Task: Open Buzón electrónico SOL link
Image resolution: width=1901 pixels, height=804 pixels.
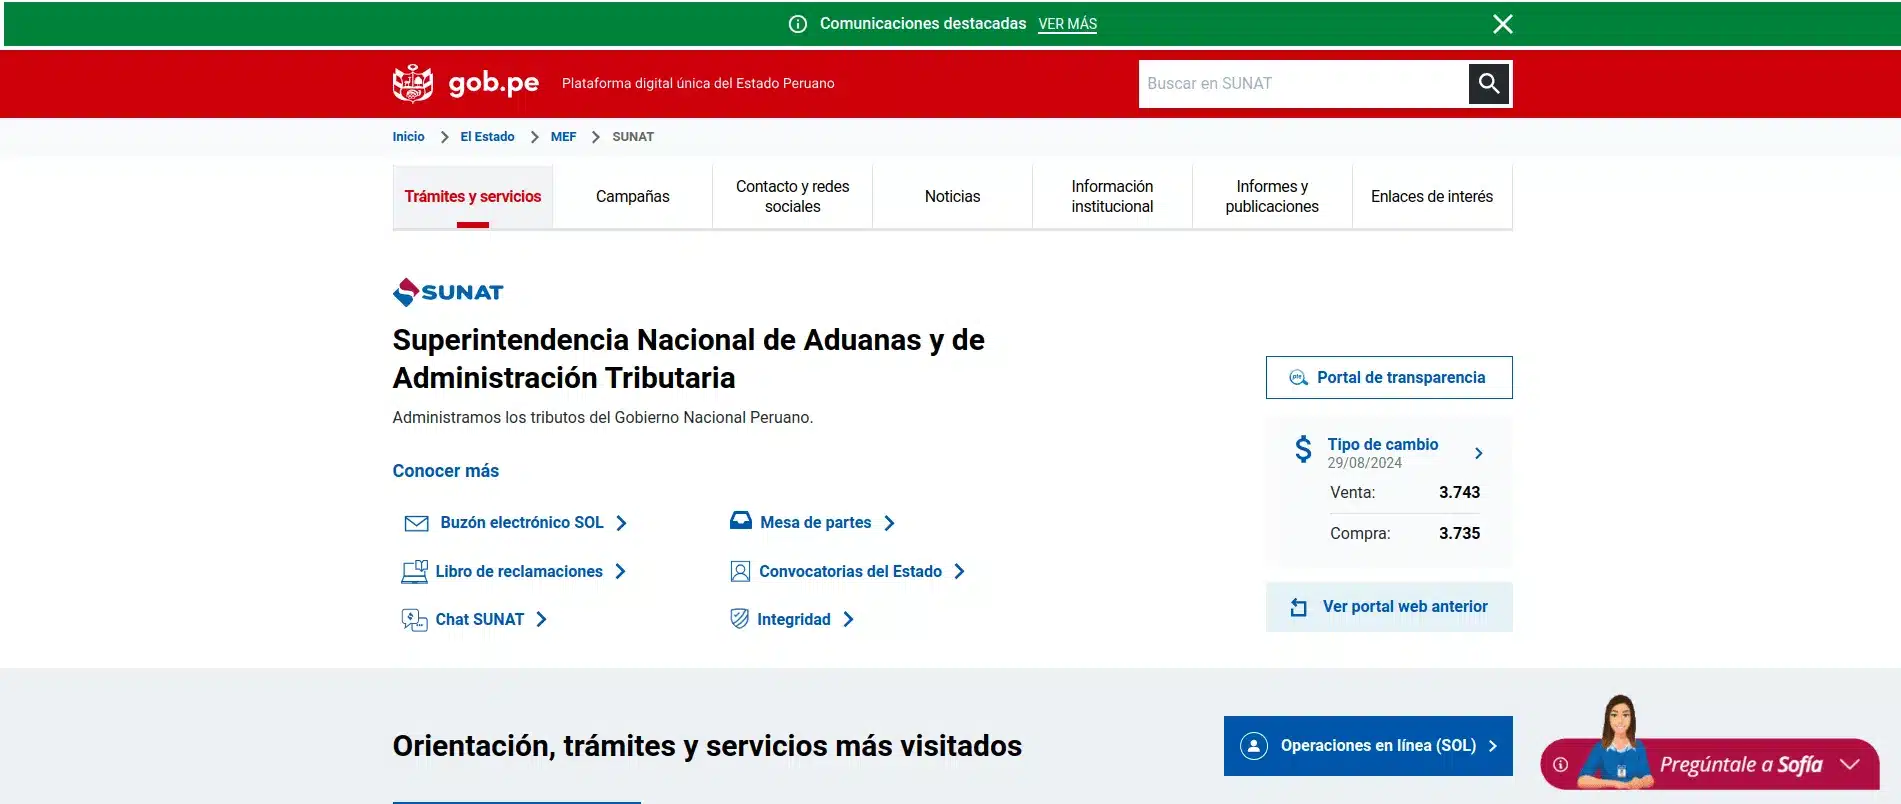Action: (522, 523)
